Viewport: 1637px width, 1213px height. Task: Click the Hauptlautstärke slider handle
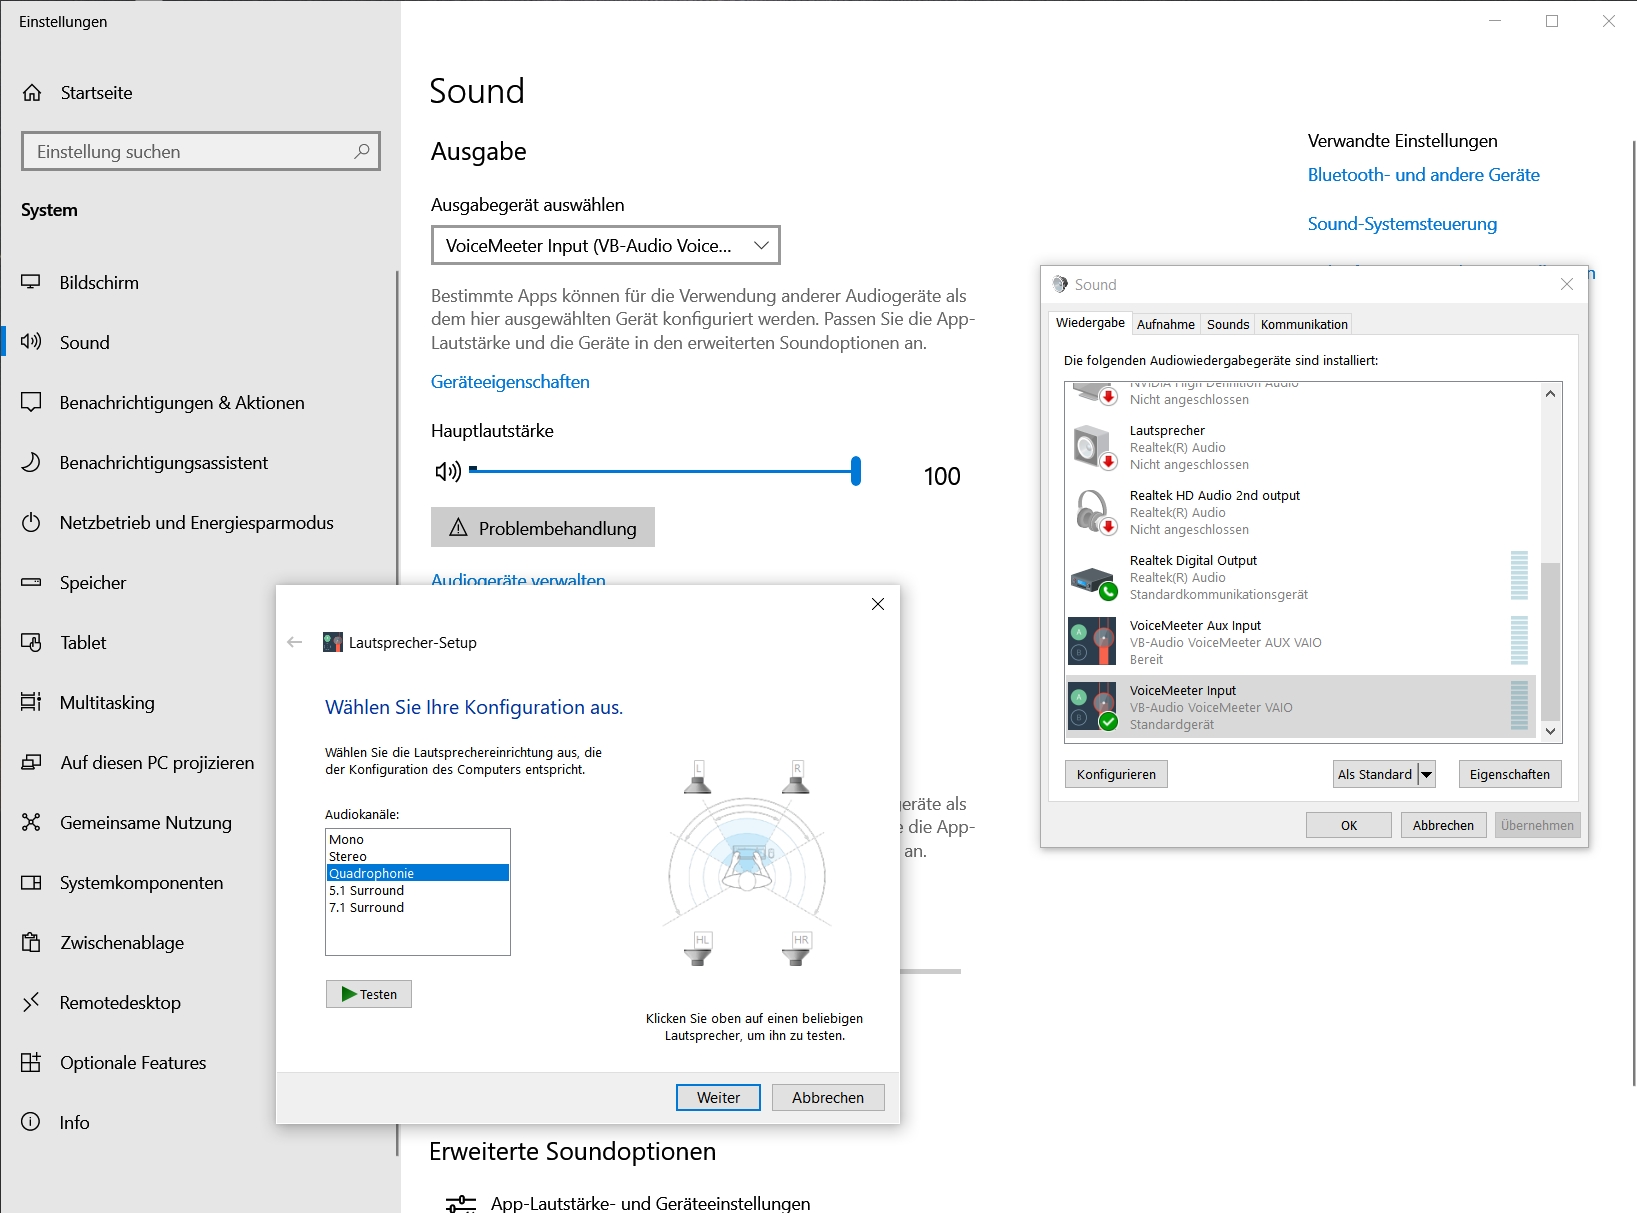856,471
